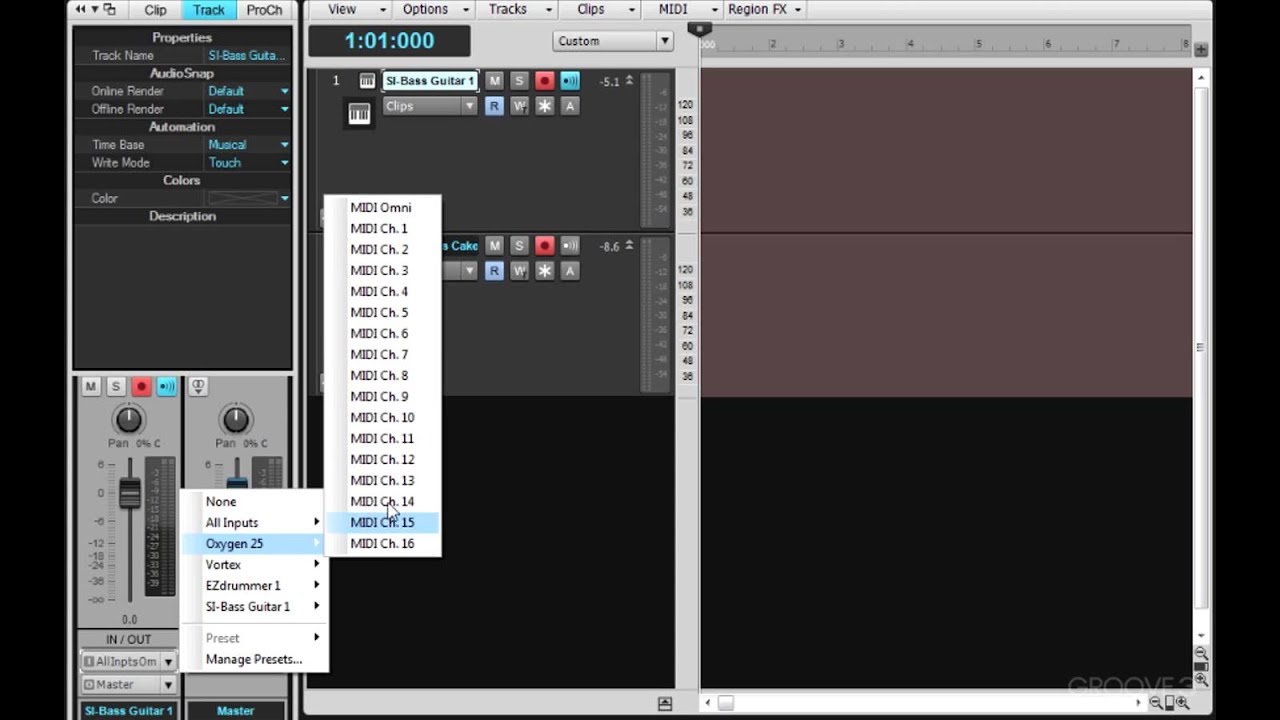Image resolution: width=1280 pixels, height=720 pixels.
Task: Click the Online Render Default dropdown
Action: pos(248,91)
